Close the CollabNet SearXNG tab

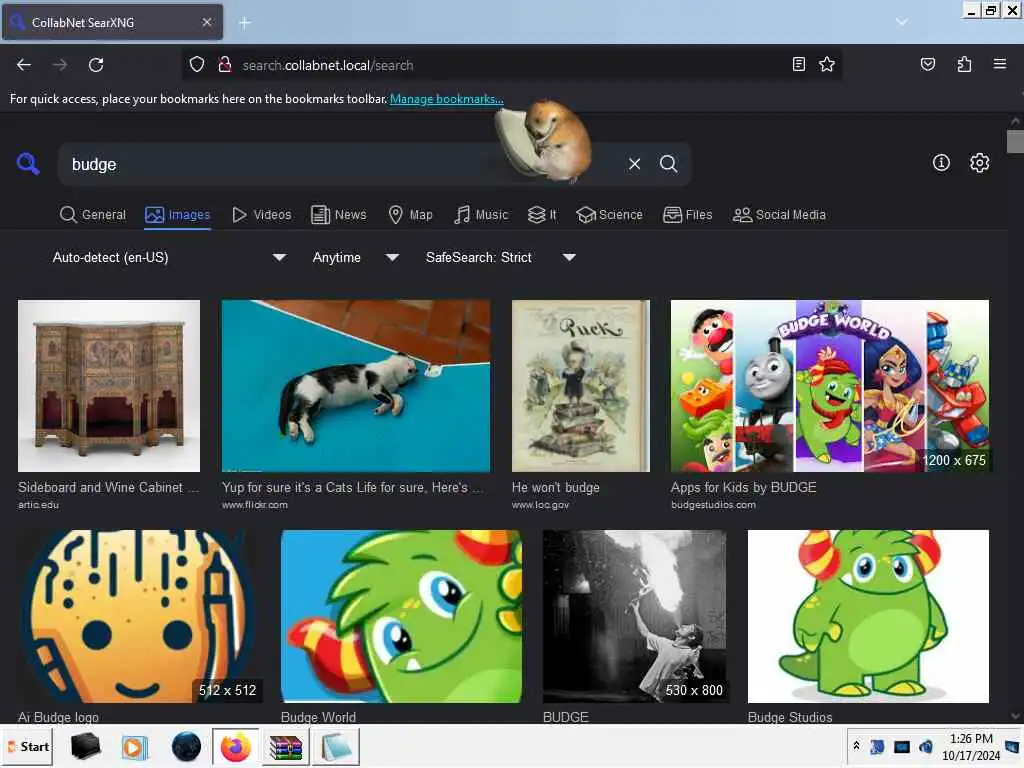[206, 22]
